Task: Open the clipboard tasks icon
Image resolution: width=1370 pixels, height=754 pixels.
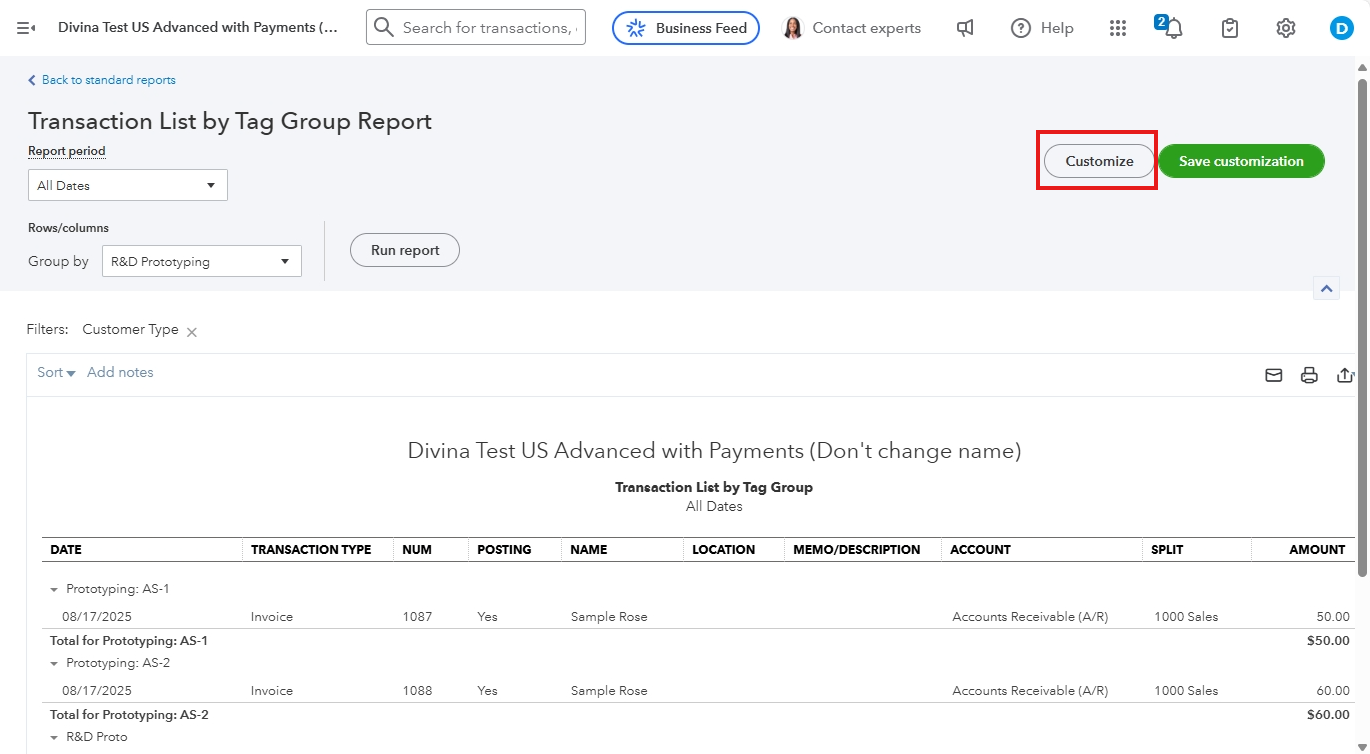Action: pyautogui.click(x=1230, y=28)
